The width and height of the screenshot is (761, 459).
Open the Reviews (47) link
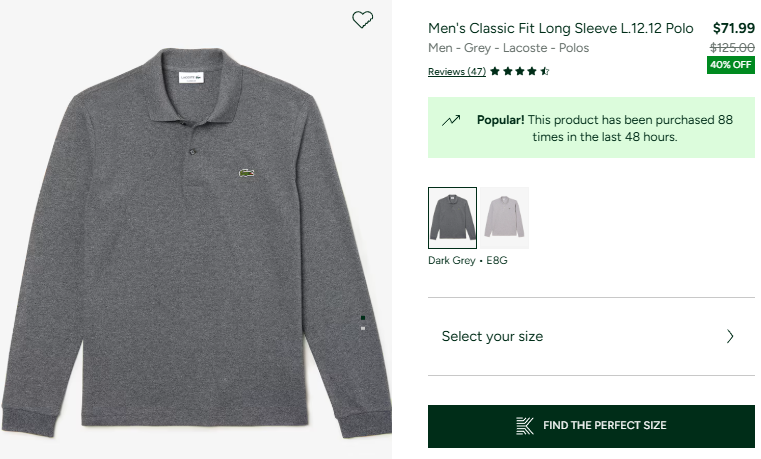[x=456, y=72]
